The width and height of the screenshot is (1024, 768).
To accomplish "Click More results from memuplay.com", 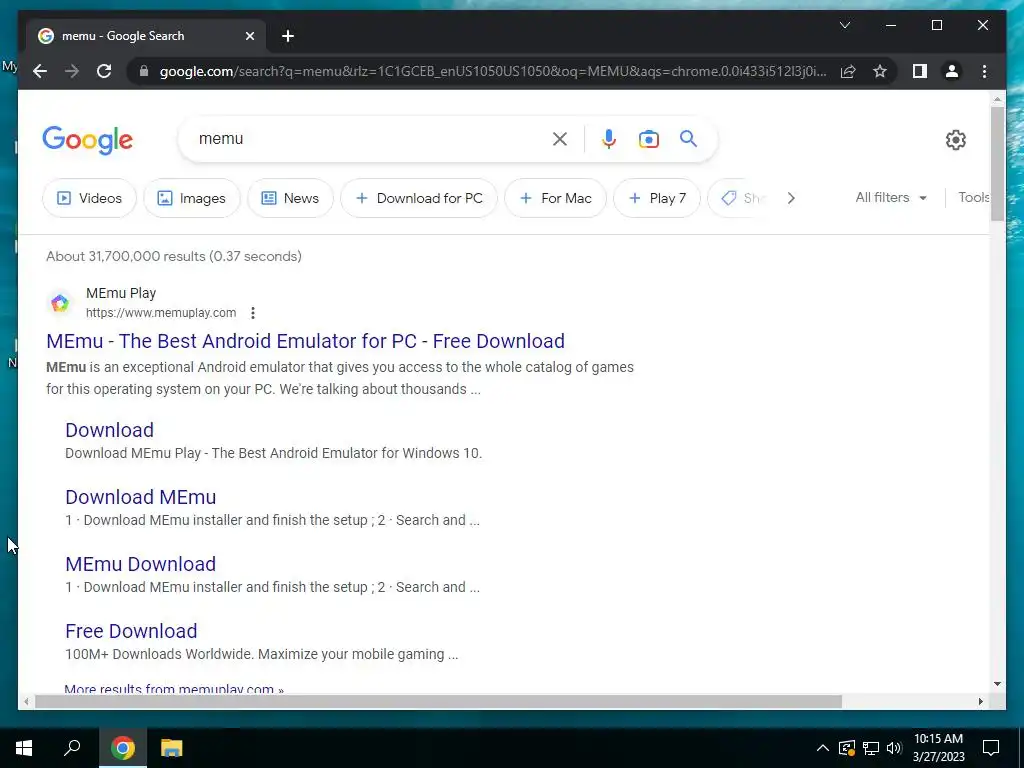I will [x=174, y=689].
